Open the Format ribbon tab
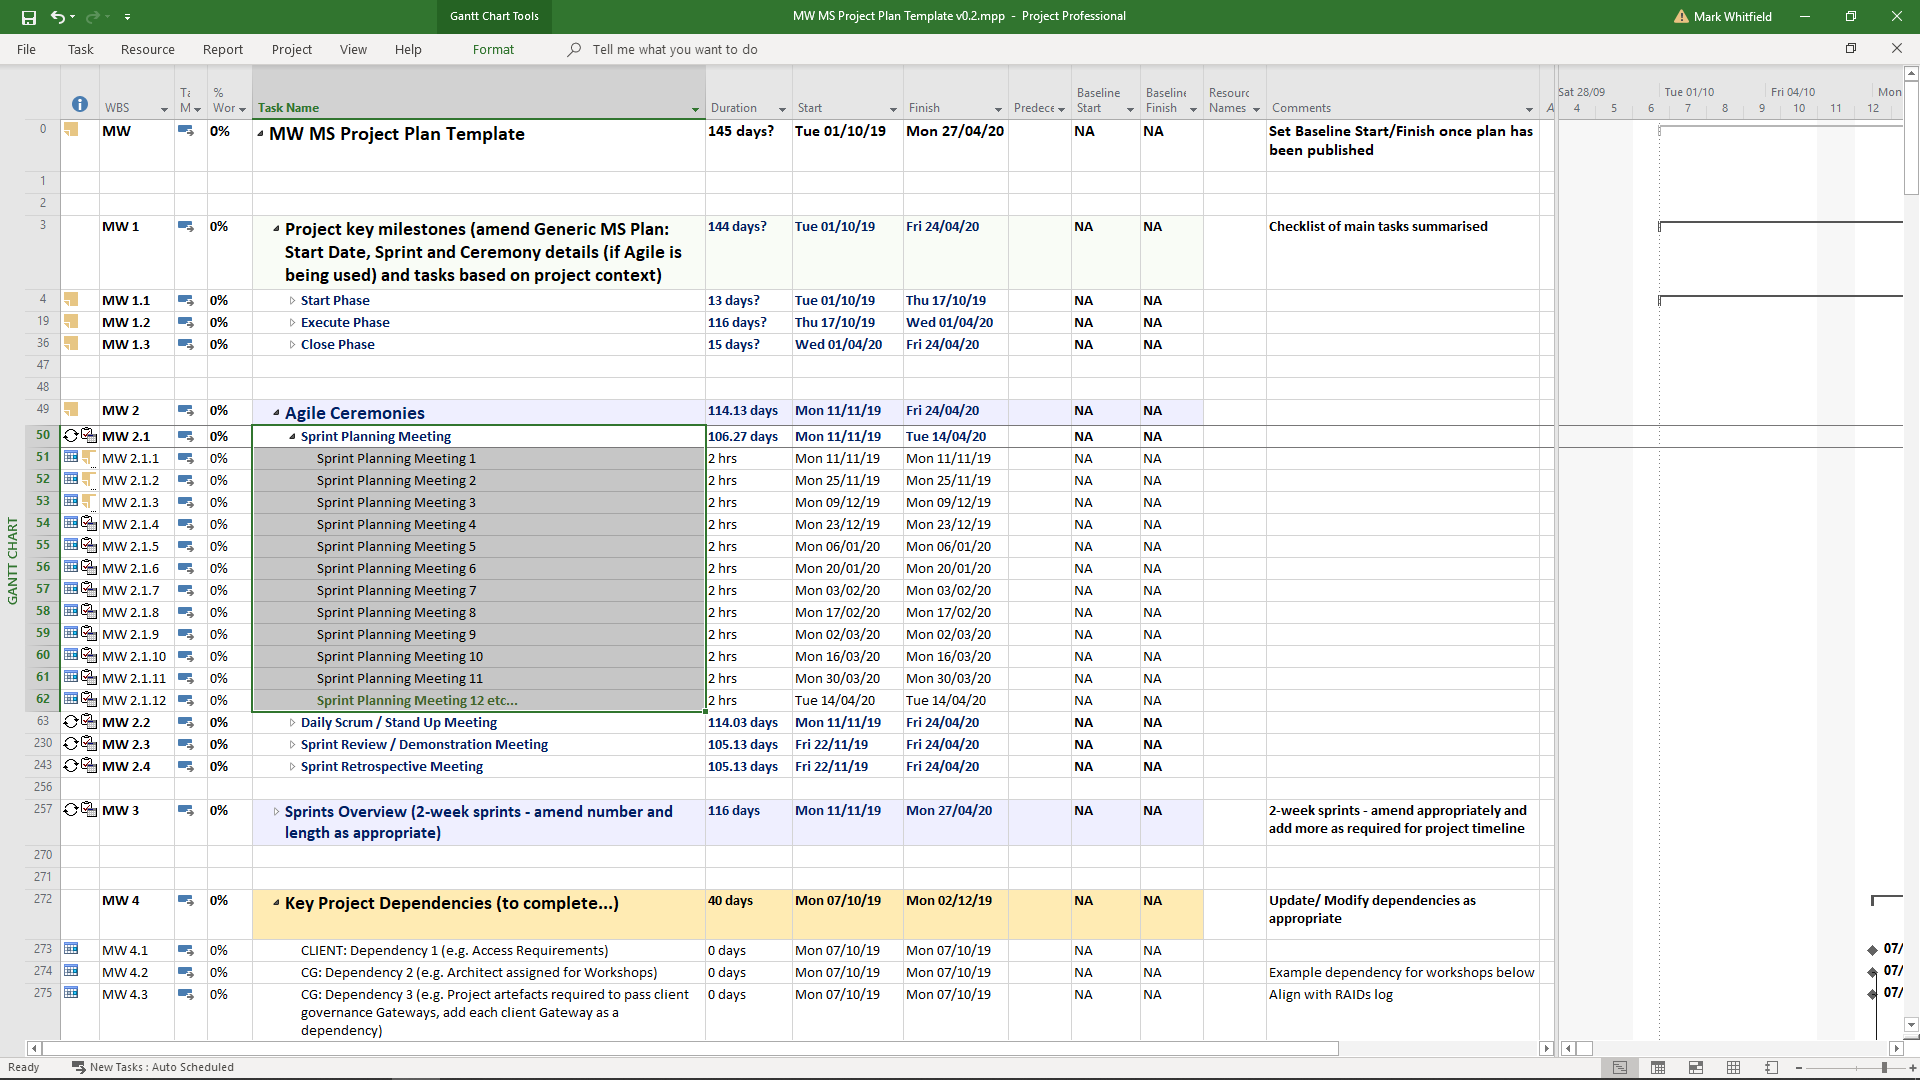1920x1080 pixels. point(493,49)
